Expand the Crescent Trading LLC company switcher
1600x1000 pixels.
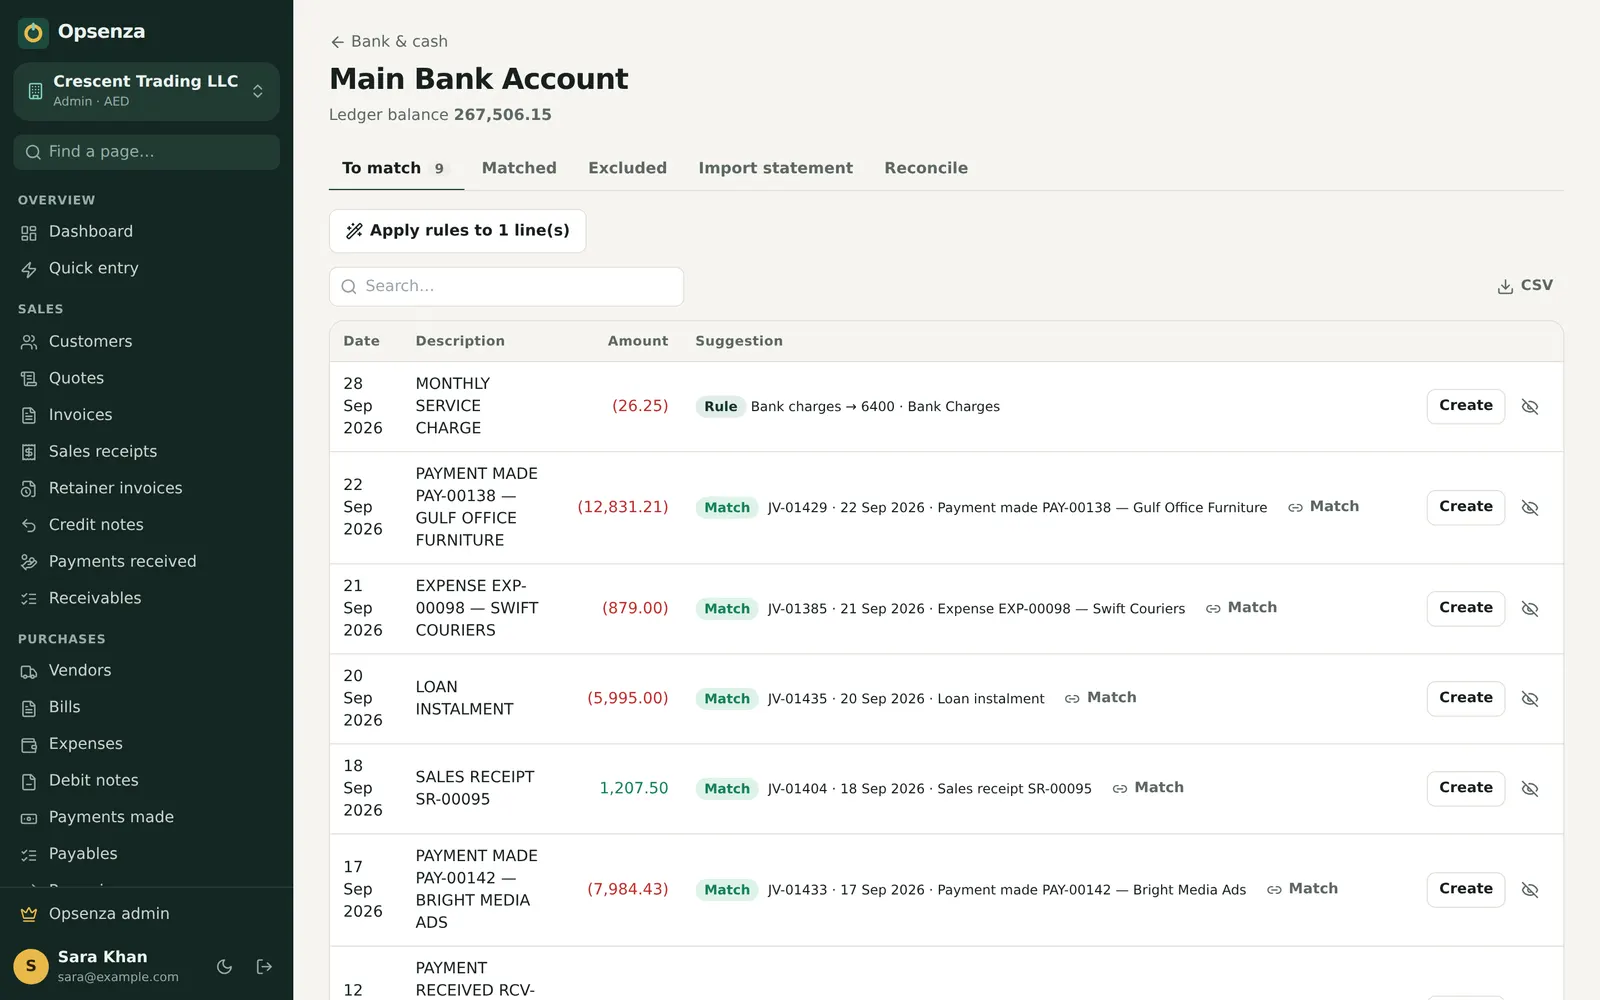[x=146, y=91]
